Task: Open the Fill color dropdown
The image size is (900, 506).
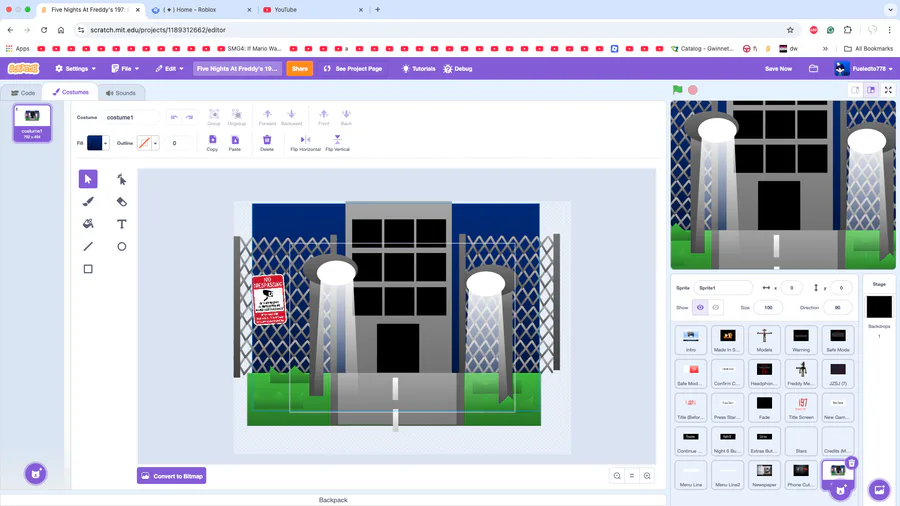Action: pos(106,143)
